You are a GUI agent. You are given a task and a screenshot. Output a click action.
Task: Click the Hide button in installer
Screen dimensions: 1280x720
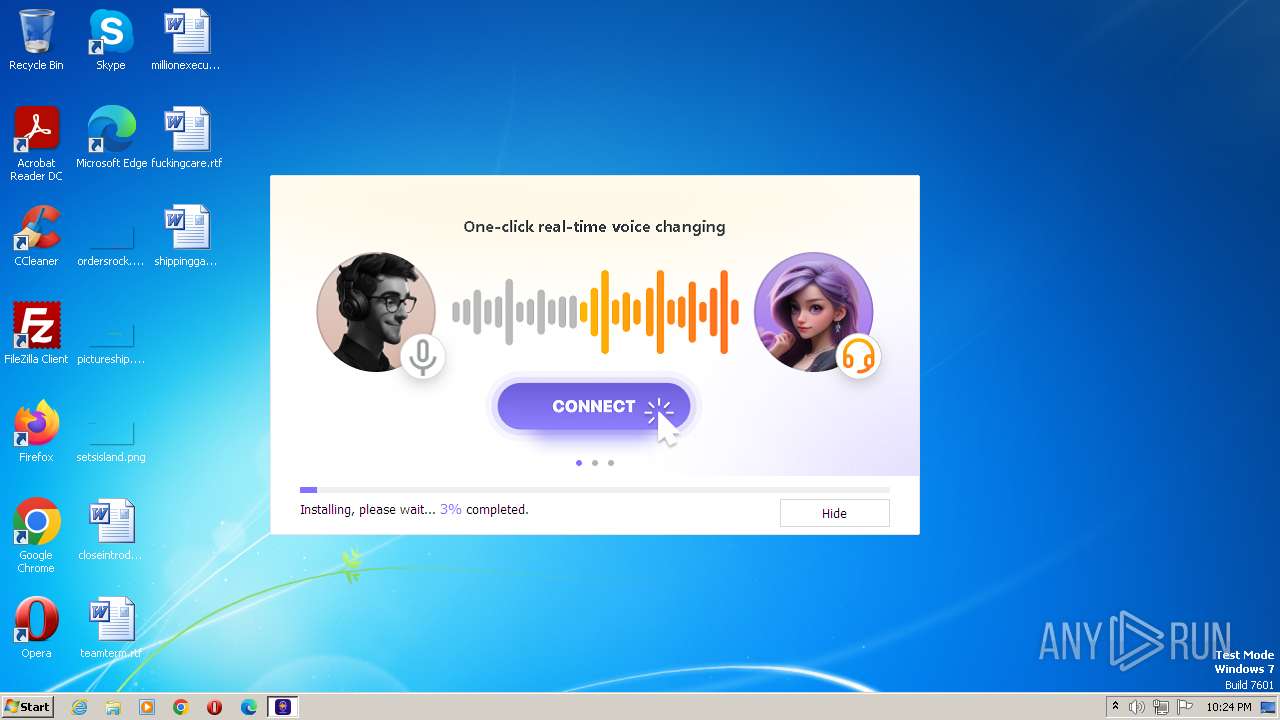pos(834,513)
